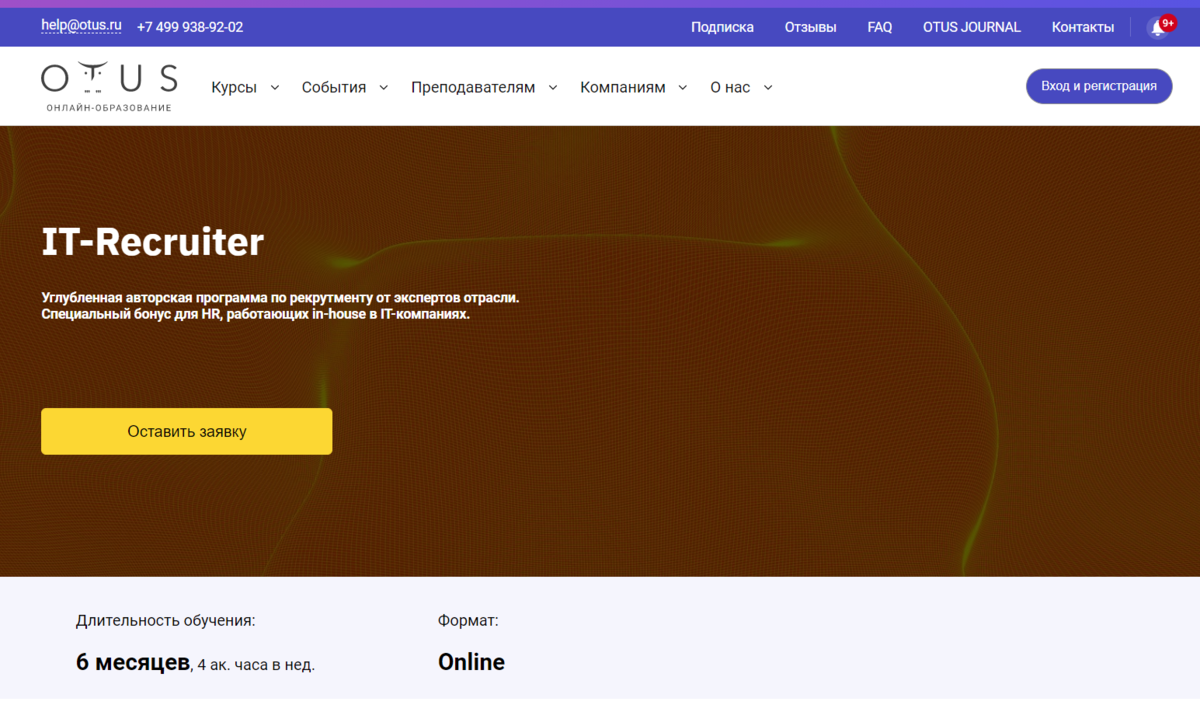This screenshot has height=705, width=1200.
Task: Open the Контакты link
Action: coord(1083,27)
